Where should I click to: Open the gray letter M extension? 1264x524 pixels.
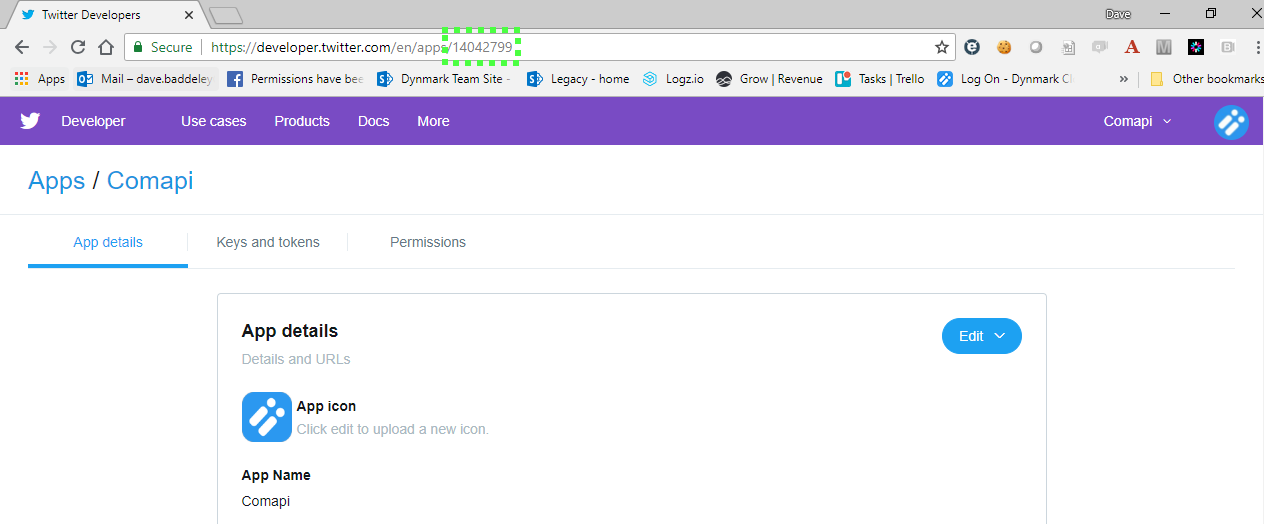1164,47
